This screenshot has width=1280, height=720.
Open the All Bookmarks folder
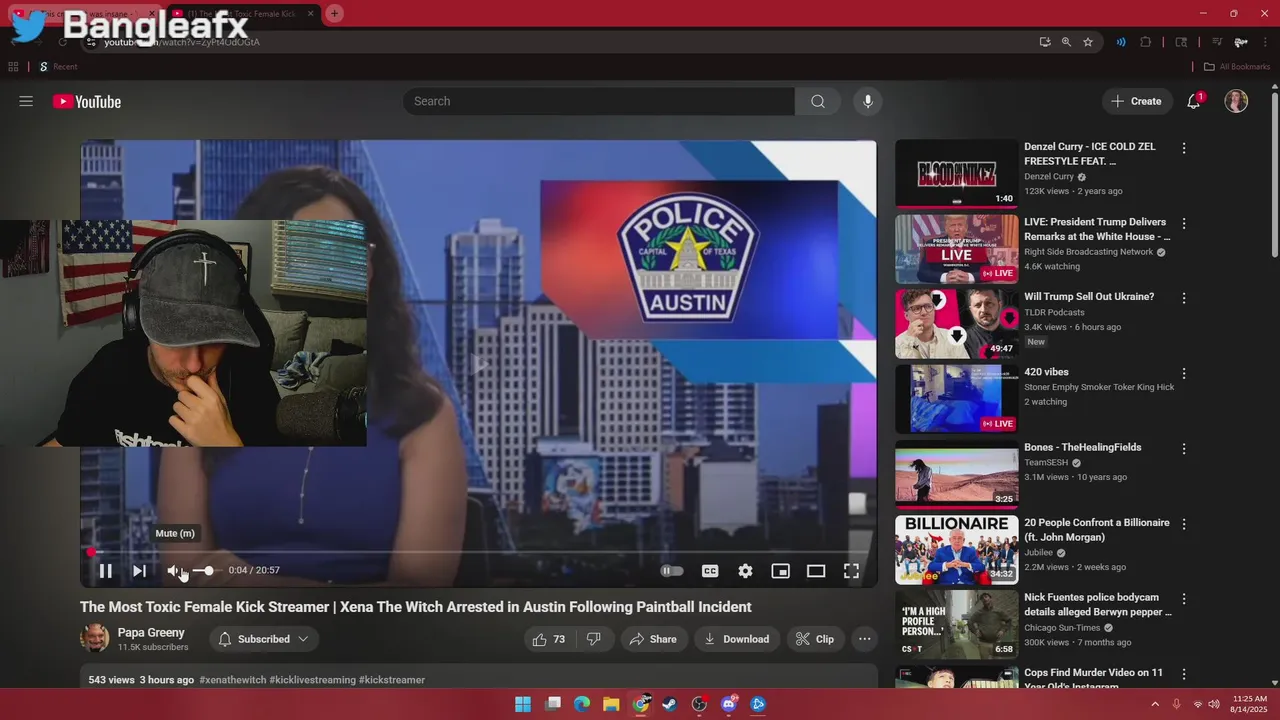click(x=1236, y=67)
